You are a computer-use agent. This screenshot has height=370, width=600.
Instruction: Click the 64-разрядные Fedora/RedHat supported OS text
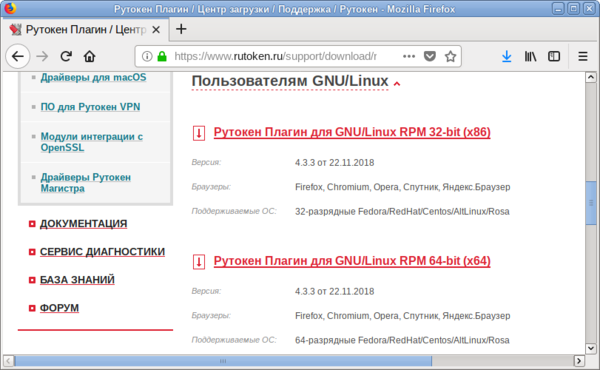(x=402, y=340)
